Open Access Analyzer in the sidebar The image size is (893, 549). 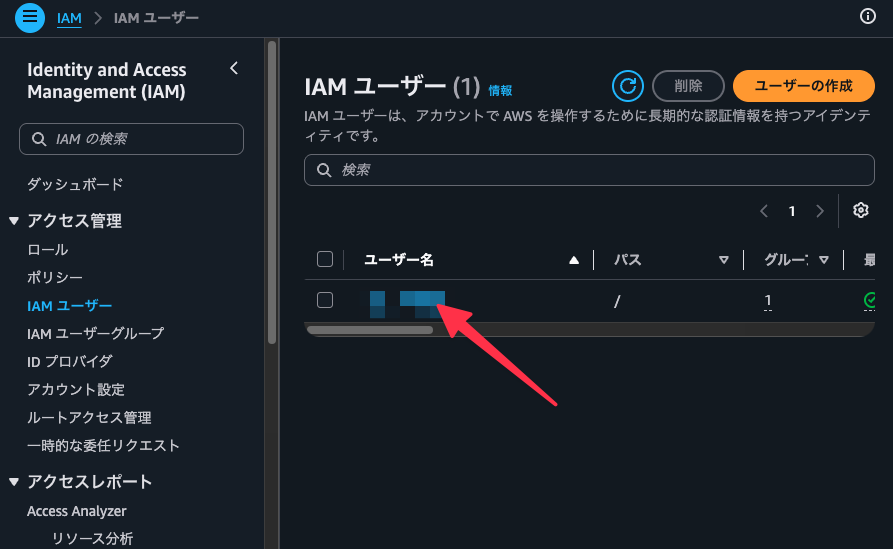pos(77,511)
